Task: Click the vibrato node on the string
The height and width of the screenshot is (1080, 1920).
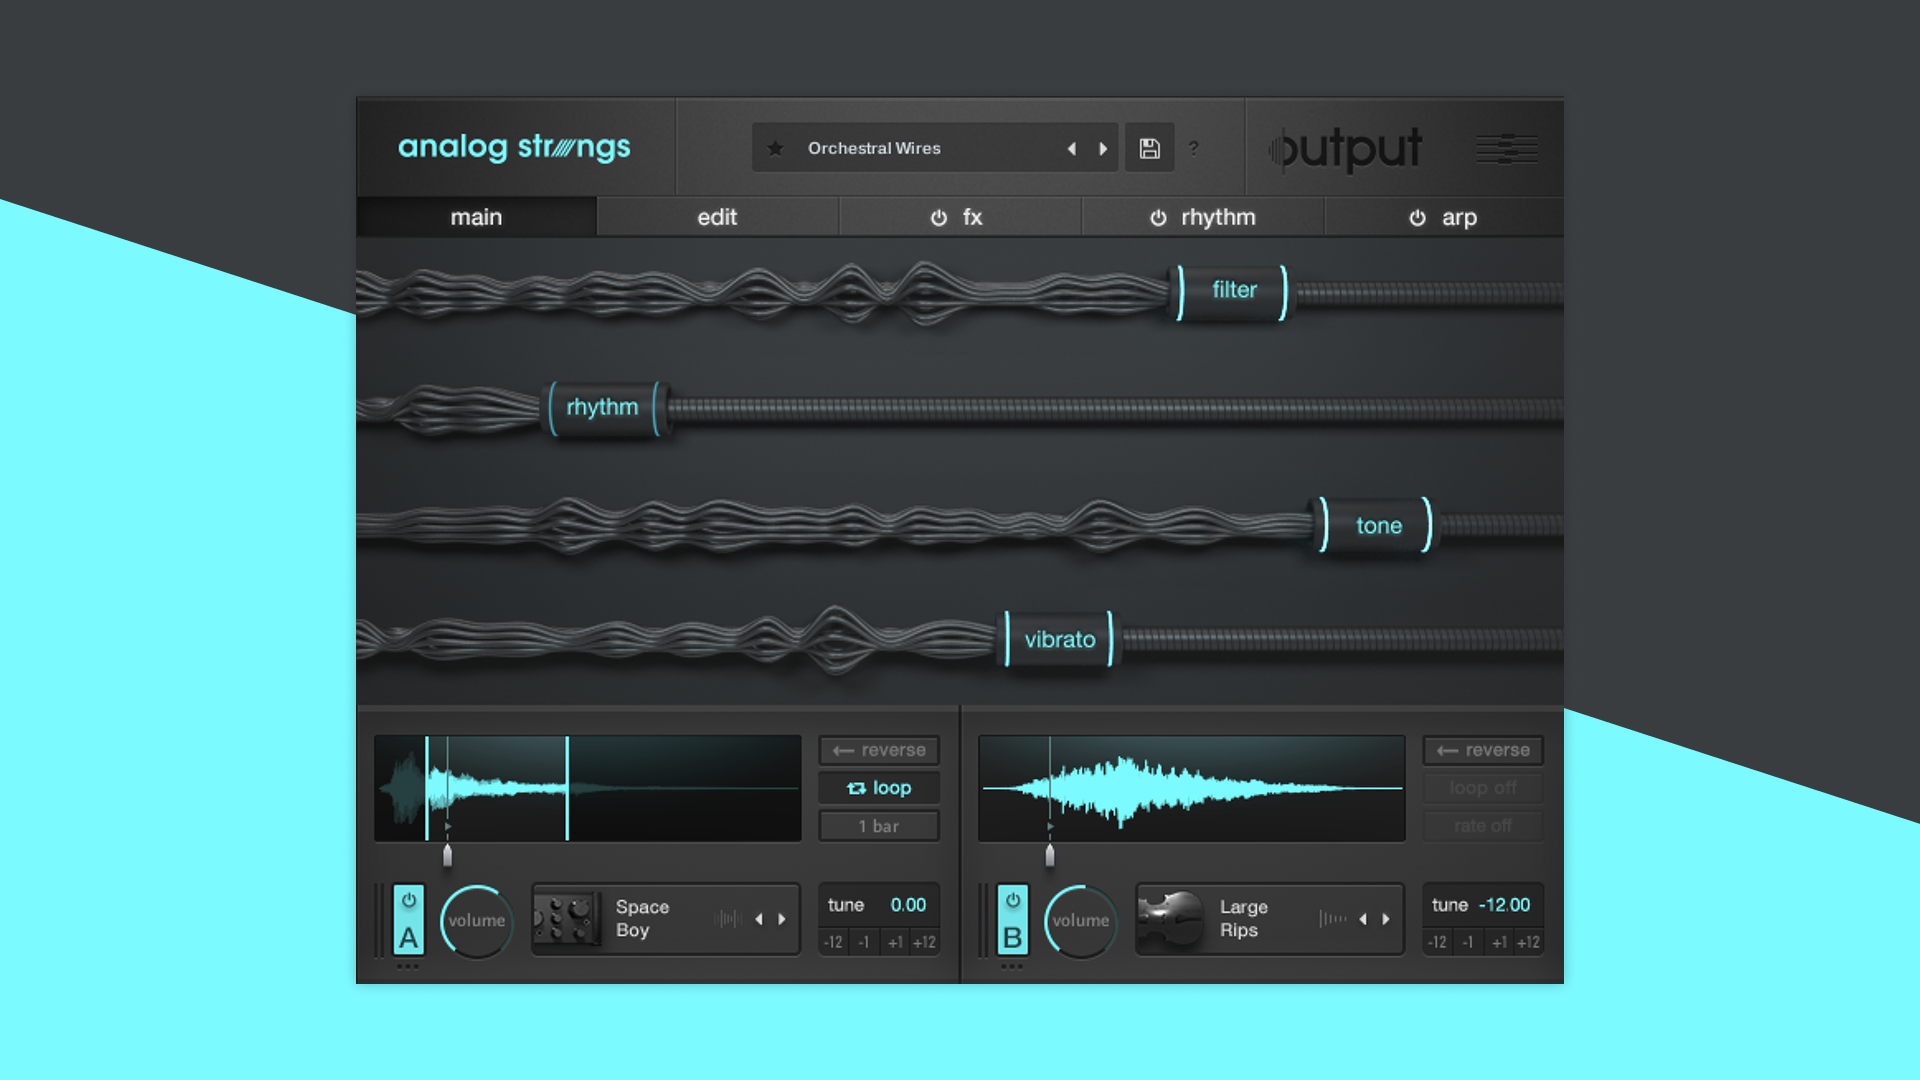Action: 1059,638
